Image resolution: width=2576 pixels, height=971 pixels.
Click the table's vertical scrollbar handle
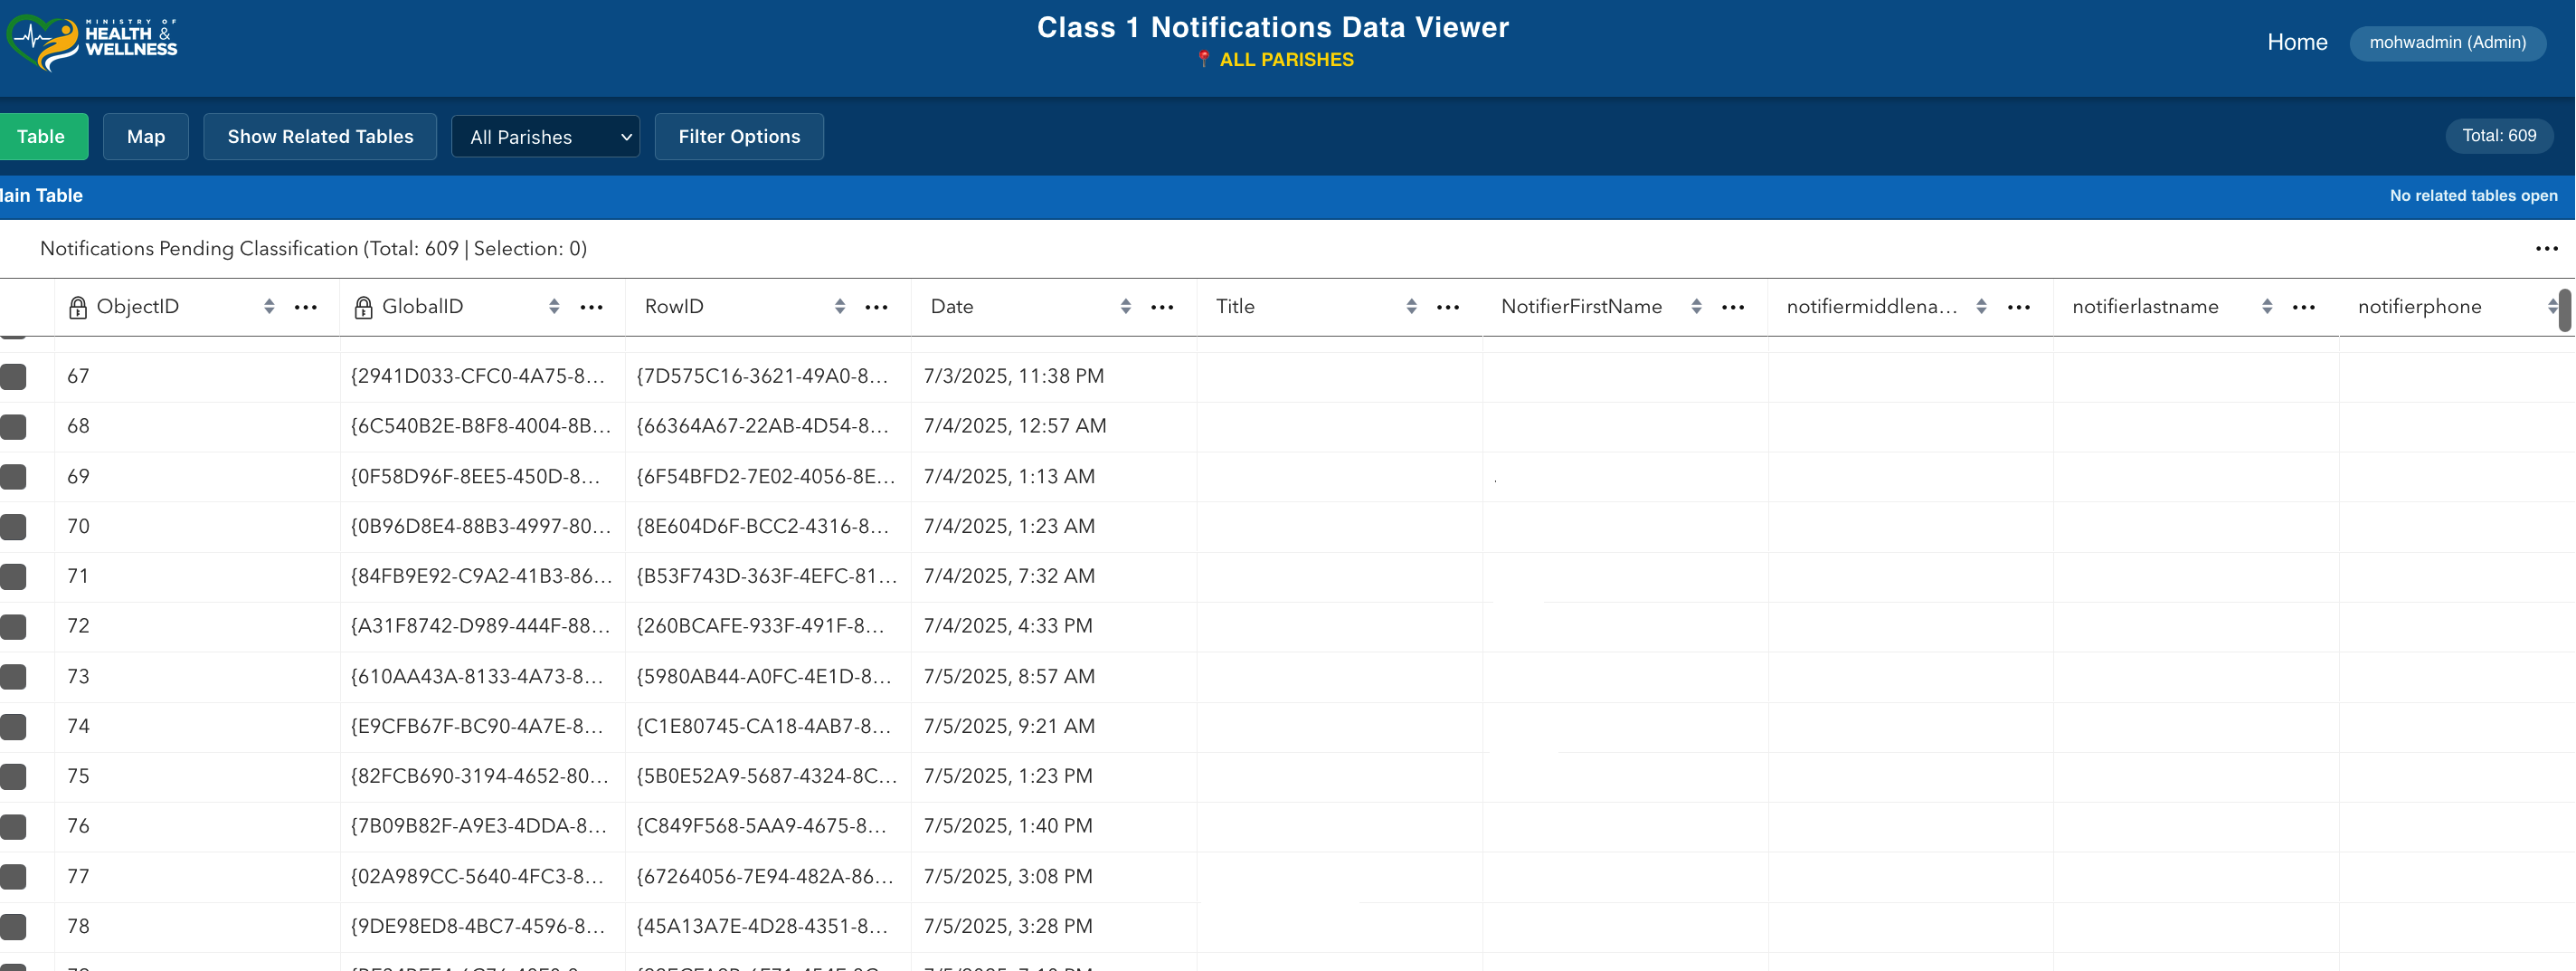point(2564,311)
